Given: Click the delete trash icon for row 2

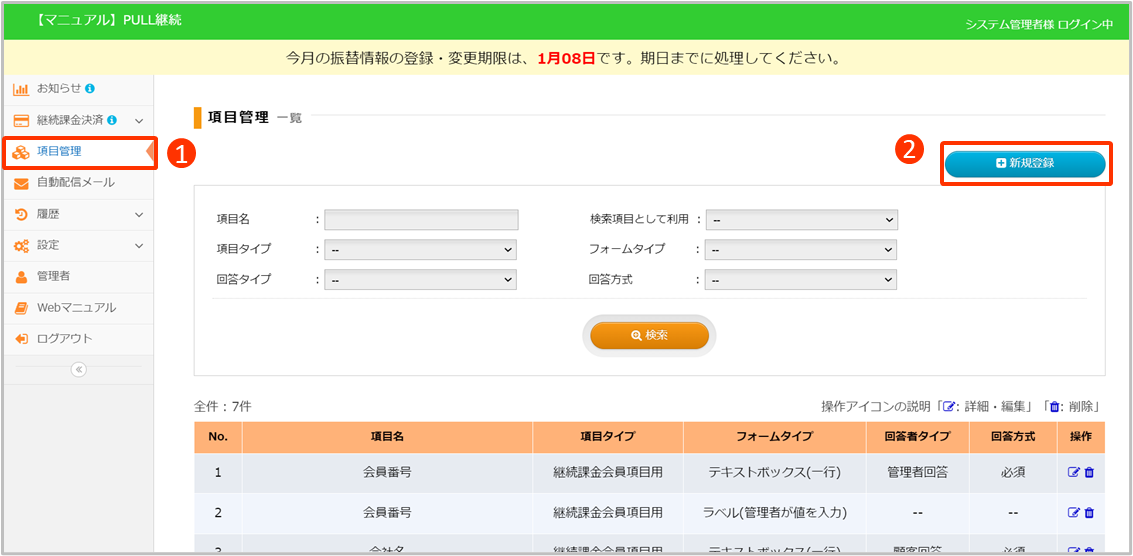Looking at the screenshot, I should tap(1089, 513).
